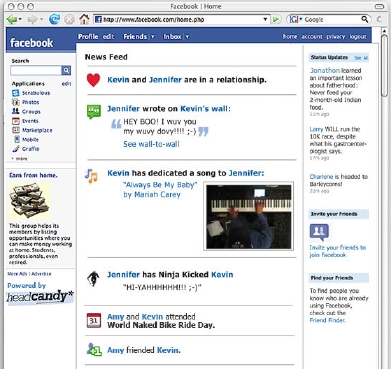This screenshot has height=369, width=391.
Task: Click the browser stop loading icon
Action: click(x=69, y=20)
